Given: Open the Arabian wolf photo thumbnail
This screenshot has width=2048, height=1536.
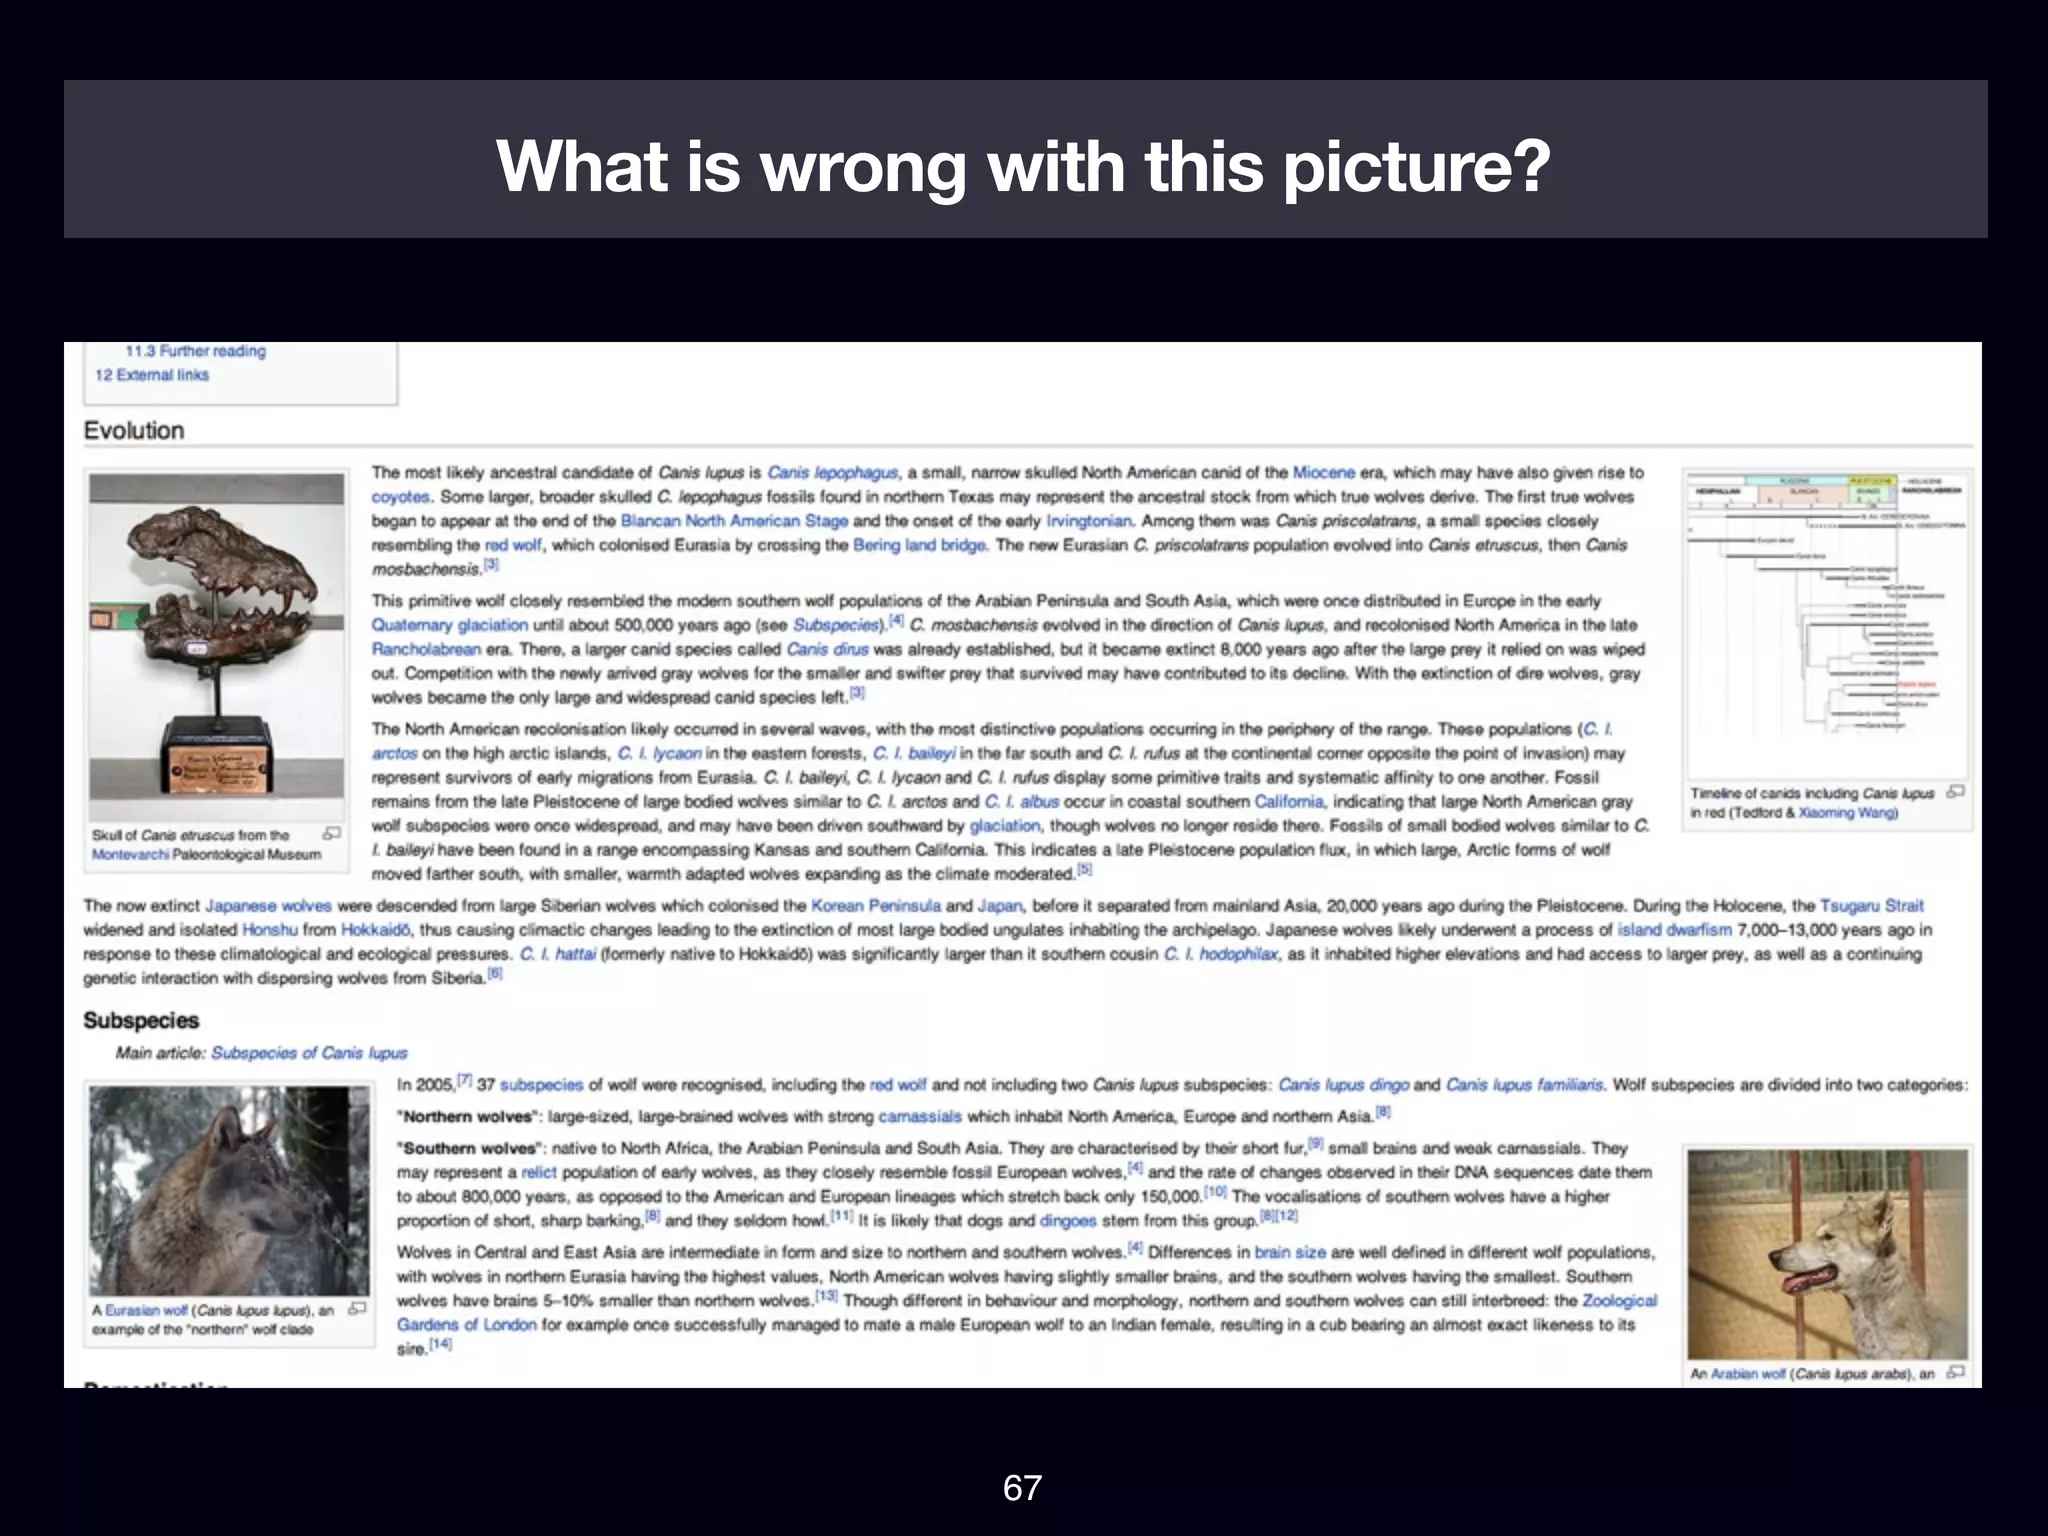Looking at the screenshot, I should coord(1827,1253).
